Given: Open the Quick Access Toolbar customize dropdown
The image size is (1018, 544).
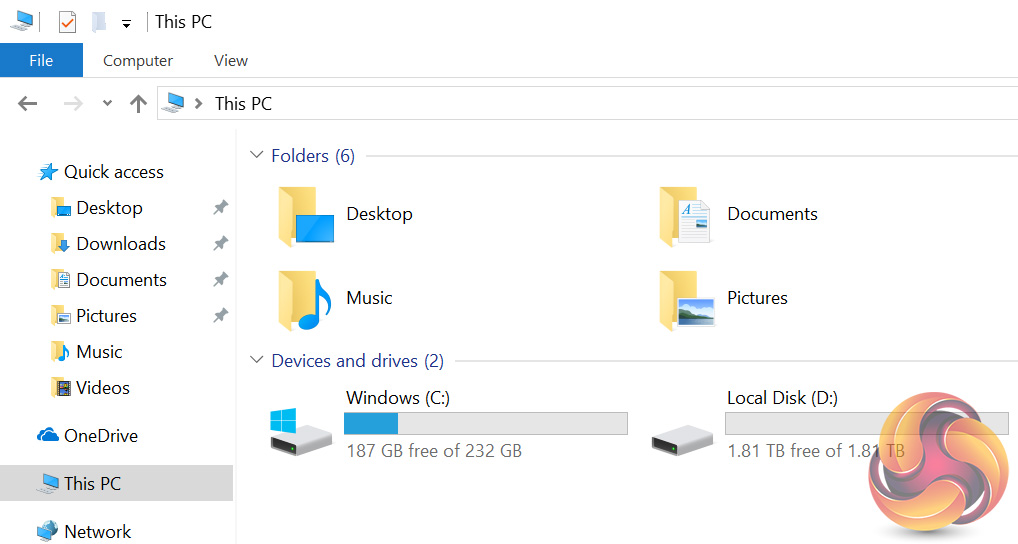Looking at the screenshot, I should [x=126, y=22].
